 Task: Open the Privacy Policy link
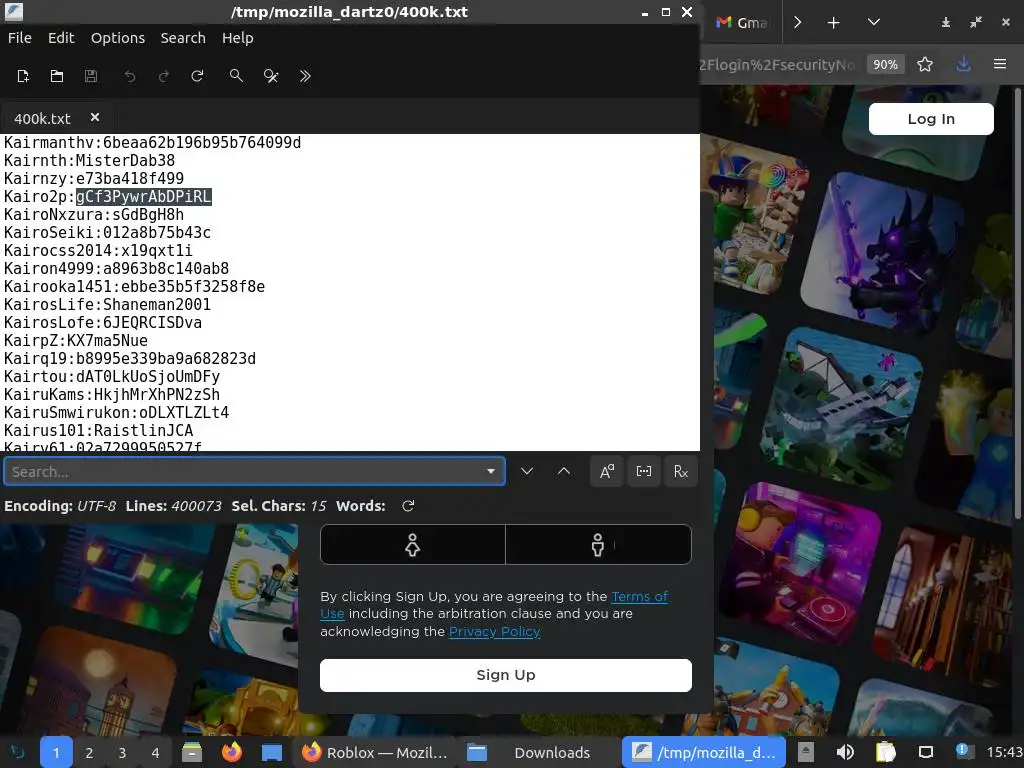click(x=494, y=632)
